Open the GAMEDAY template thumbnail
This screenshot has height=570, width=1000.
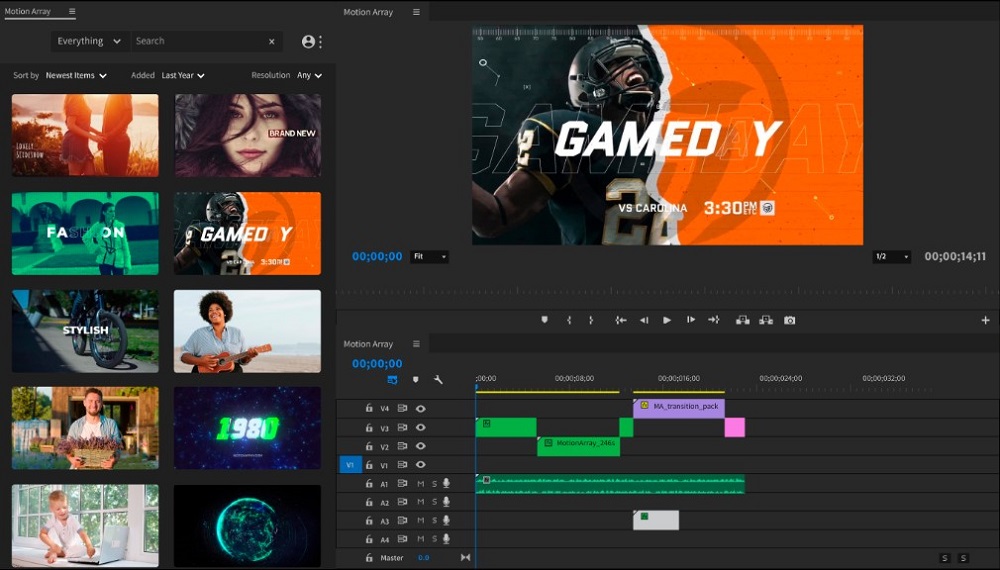(247, 233)
